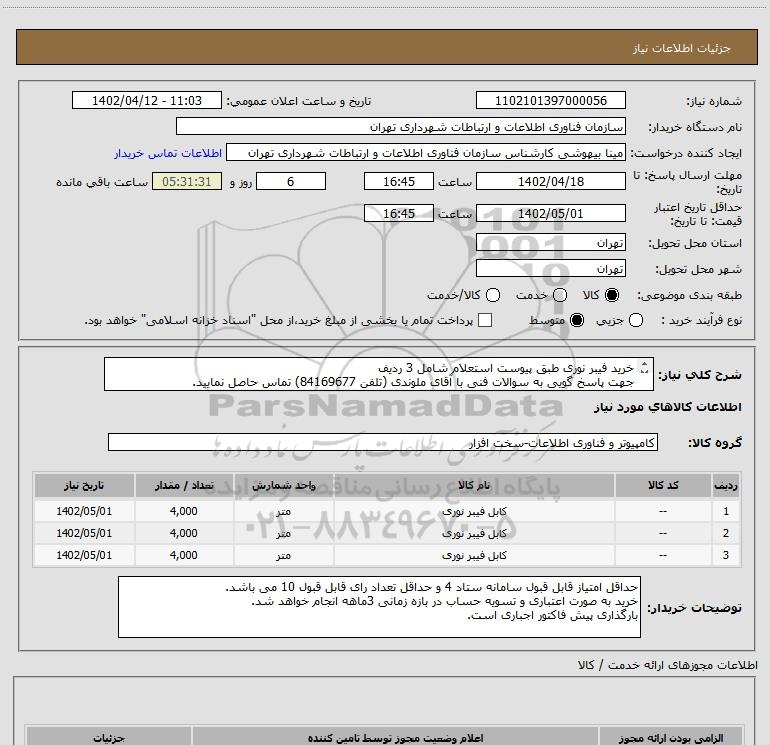
Task: Click the جزئیات permits column header
Action: (109, 738)
